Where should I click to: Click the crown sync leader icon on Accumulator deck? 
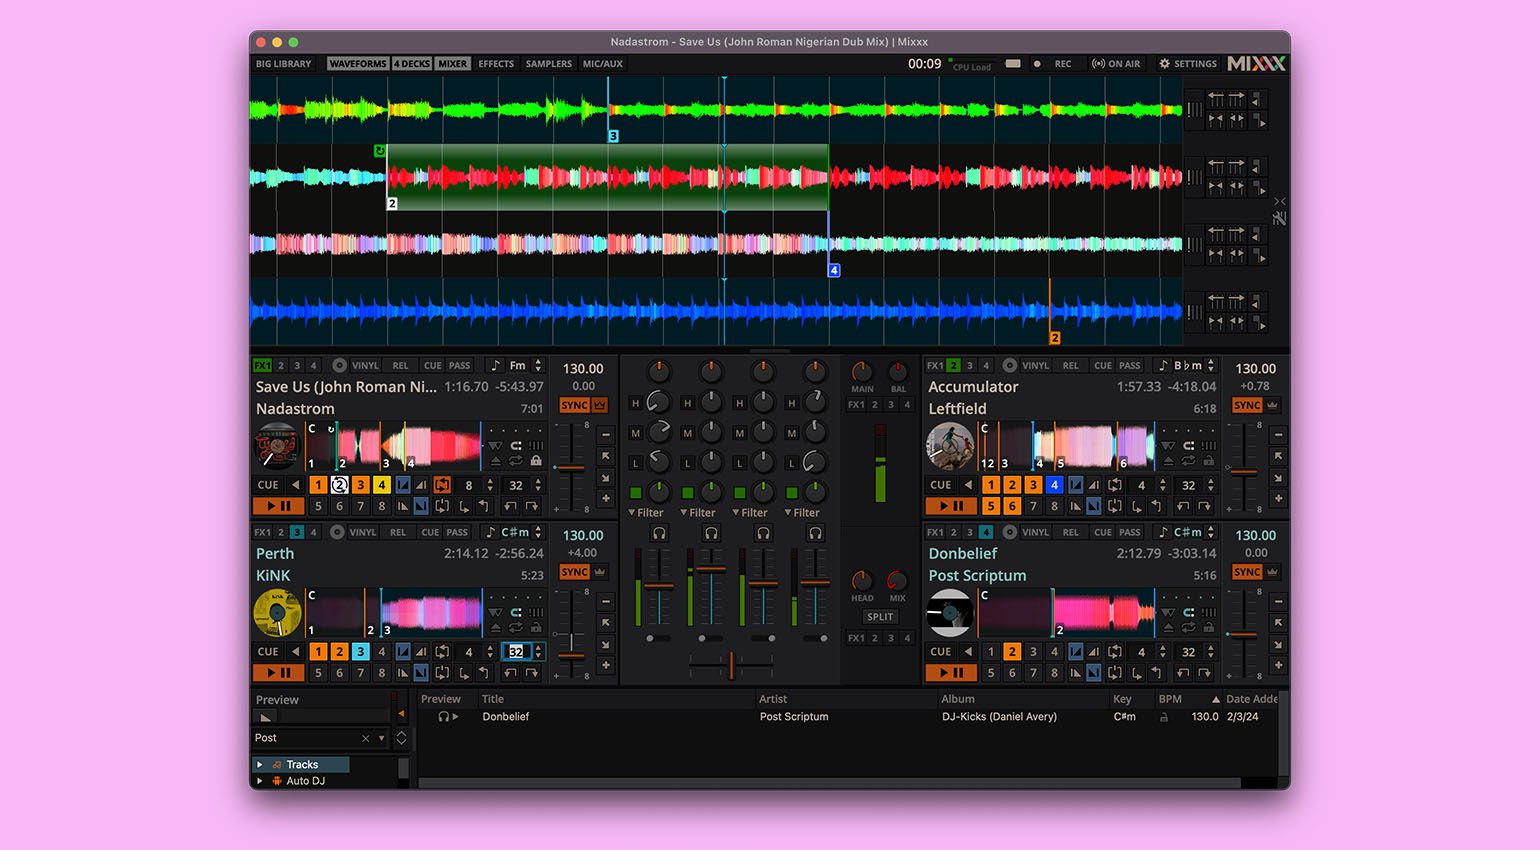(1272, 405)
